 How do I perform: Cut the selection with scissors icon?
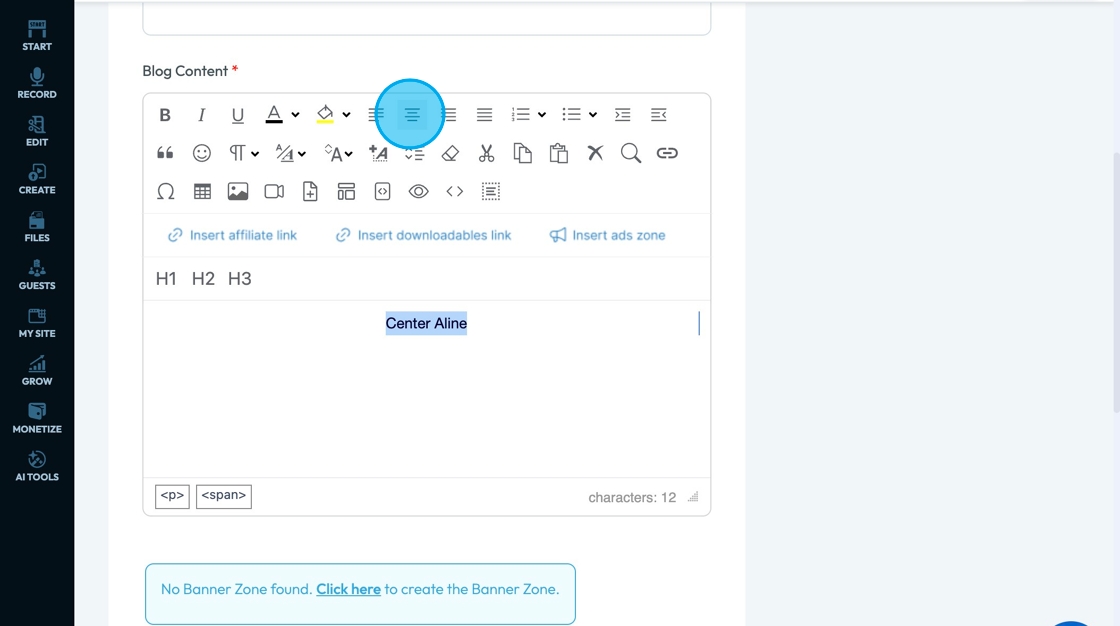[x=486, y=153]
